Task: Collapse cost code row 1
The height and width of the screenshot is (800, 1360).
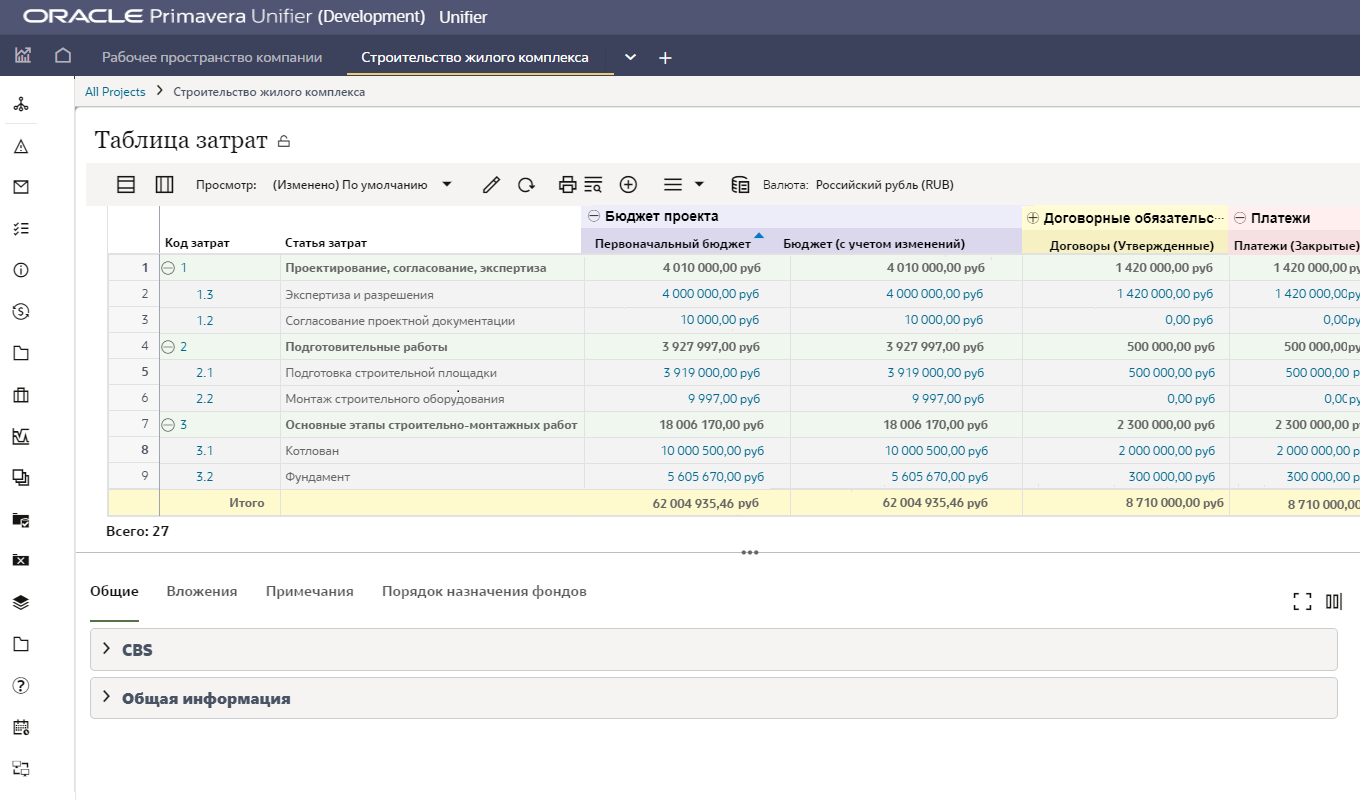Action: click(x=168, y=268)
